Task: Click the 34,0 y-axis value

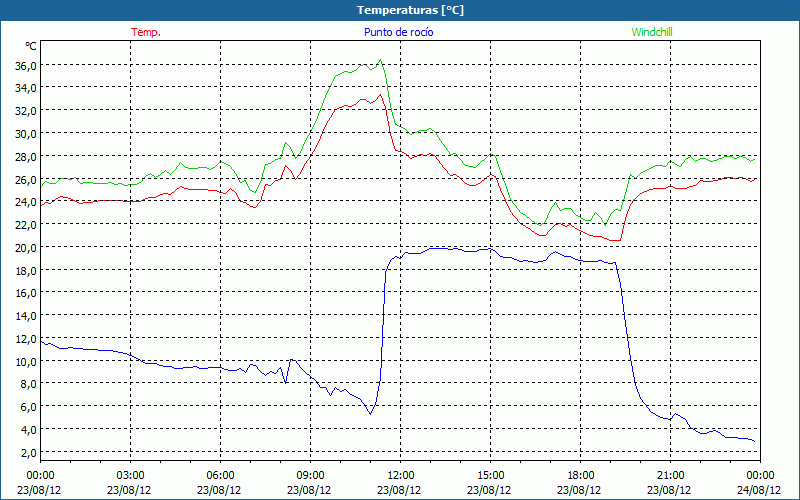Action: [x=27, y=88]
